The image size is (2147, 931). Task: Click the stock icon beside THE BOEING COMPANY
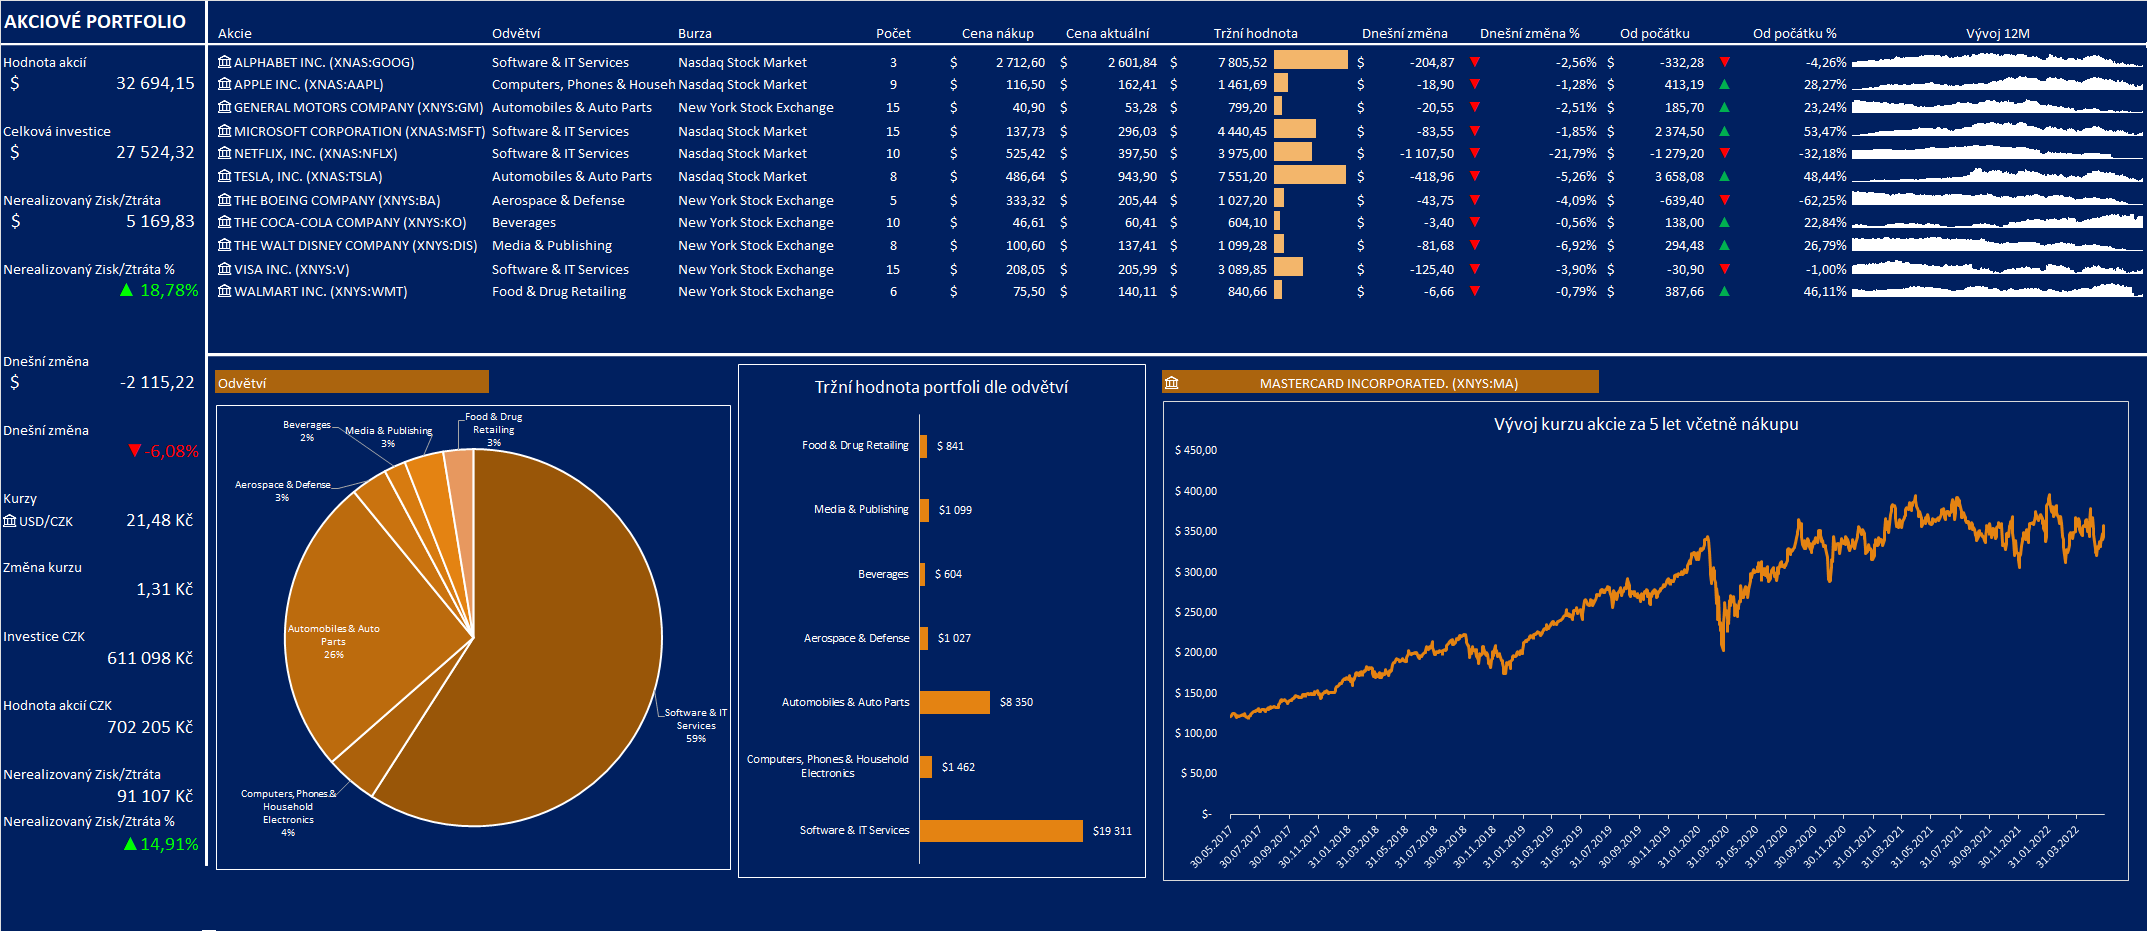(x=225, y=200)
